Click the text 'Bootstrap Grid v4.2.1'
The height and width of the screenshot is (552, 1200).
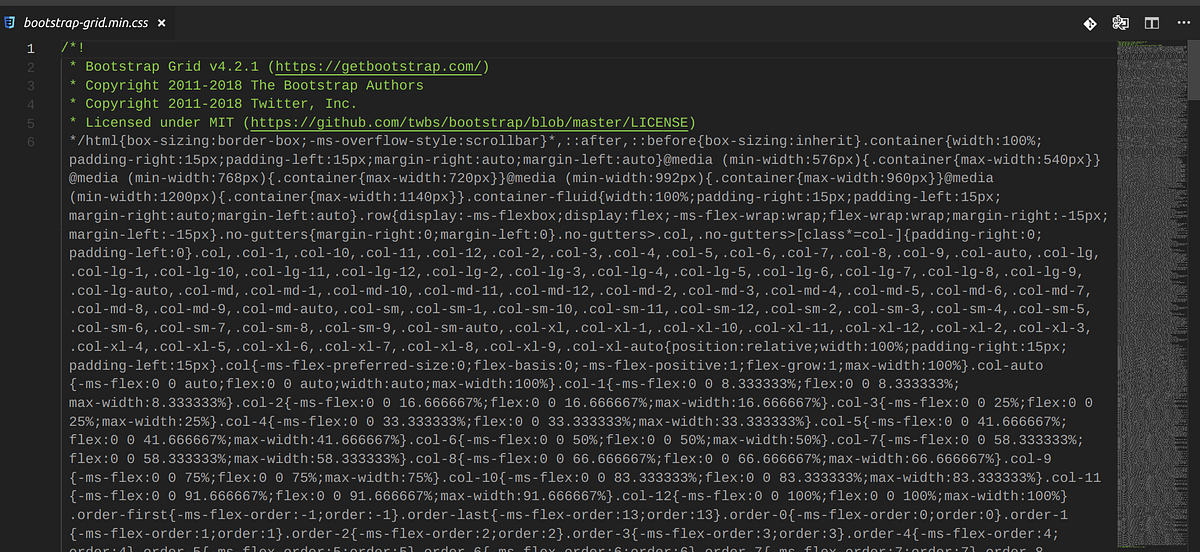(174, 67)
